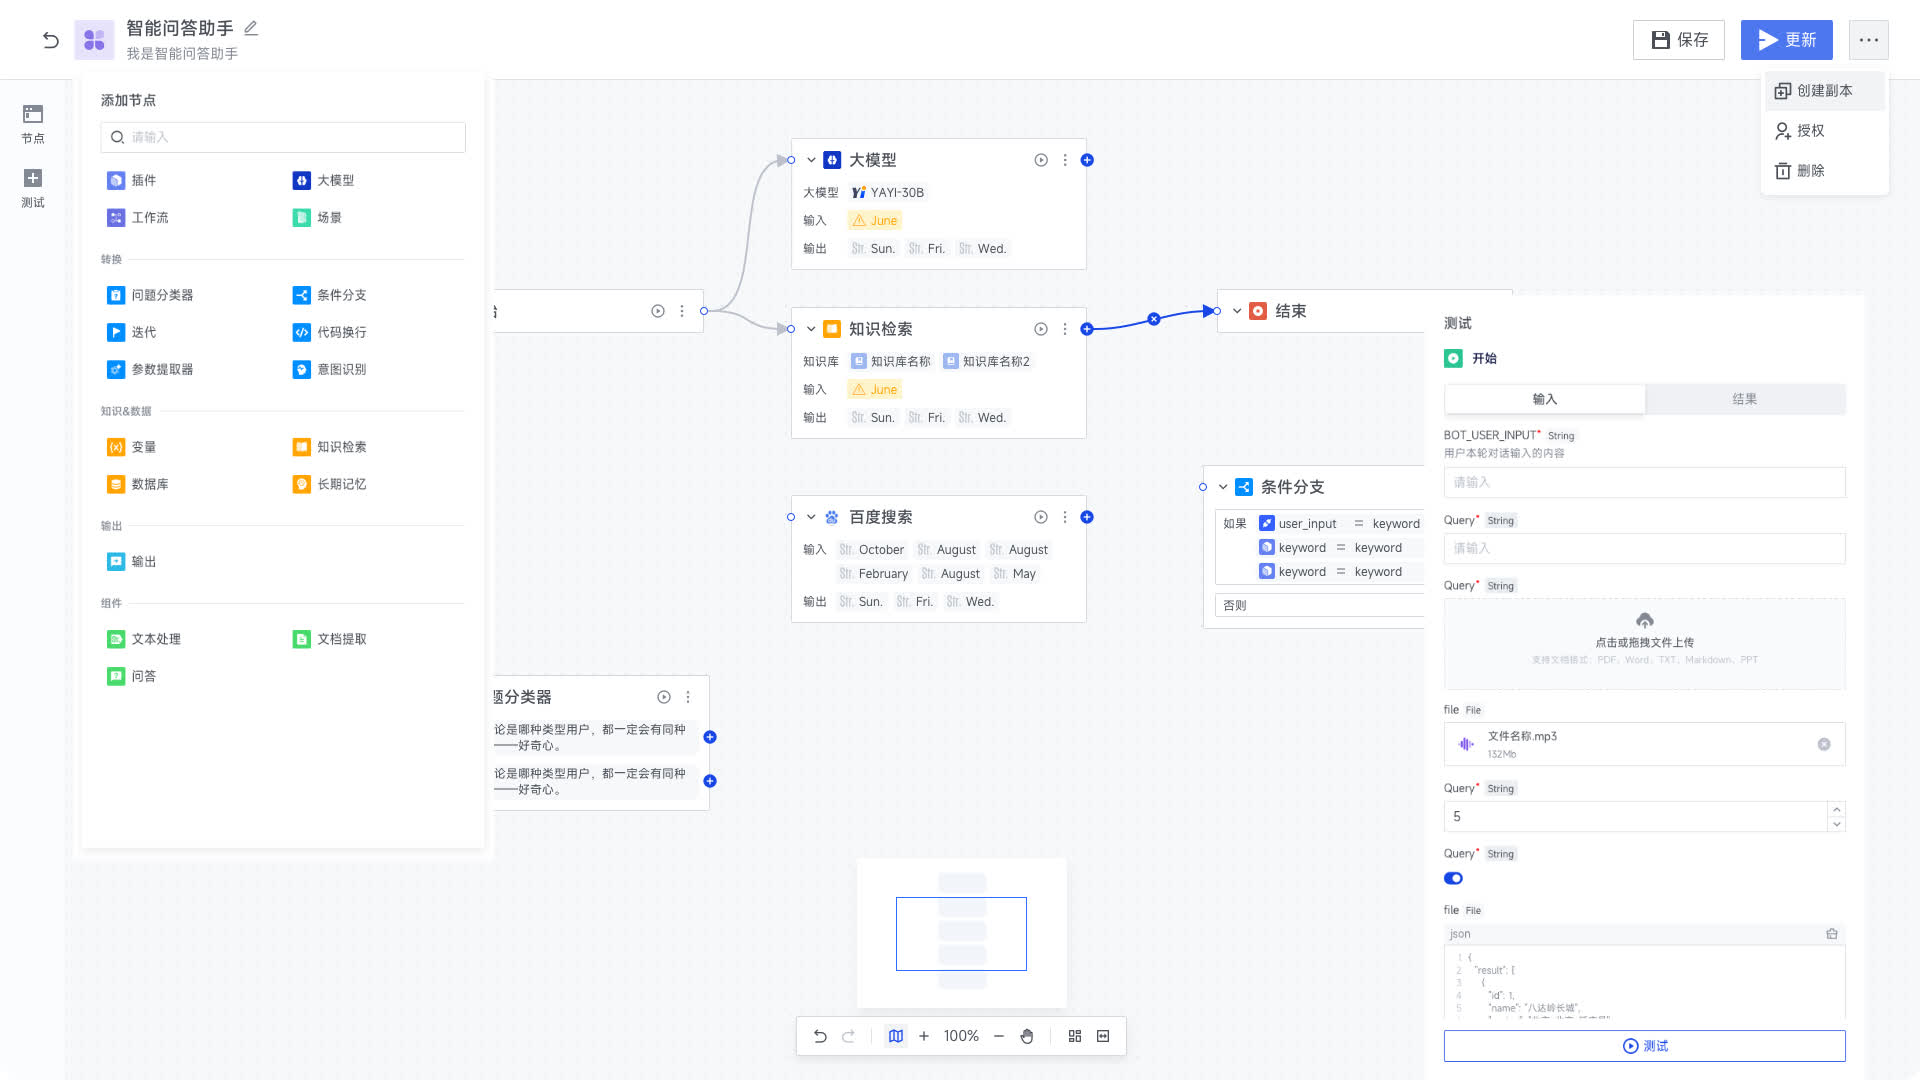Open the 知识检索 node three-dot menu
Screen dimensions: 1920x1080
(1065, 329)
